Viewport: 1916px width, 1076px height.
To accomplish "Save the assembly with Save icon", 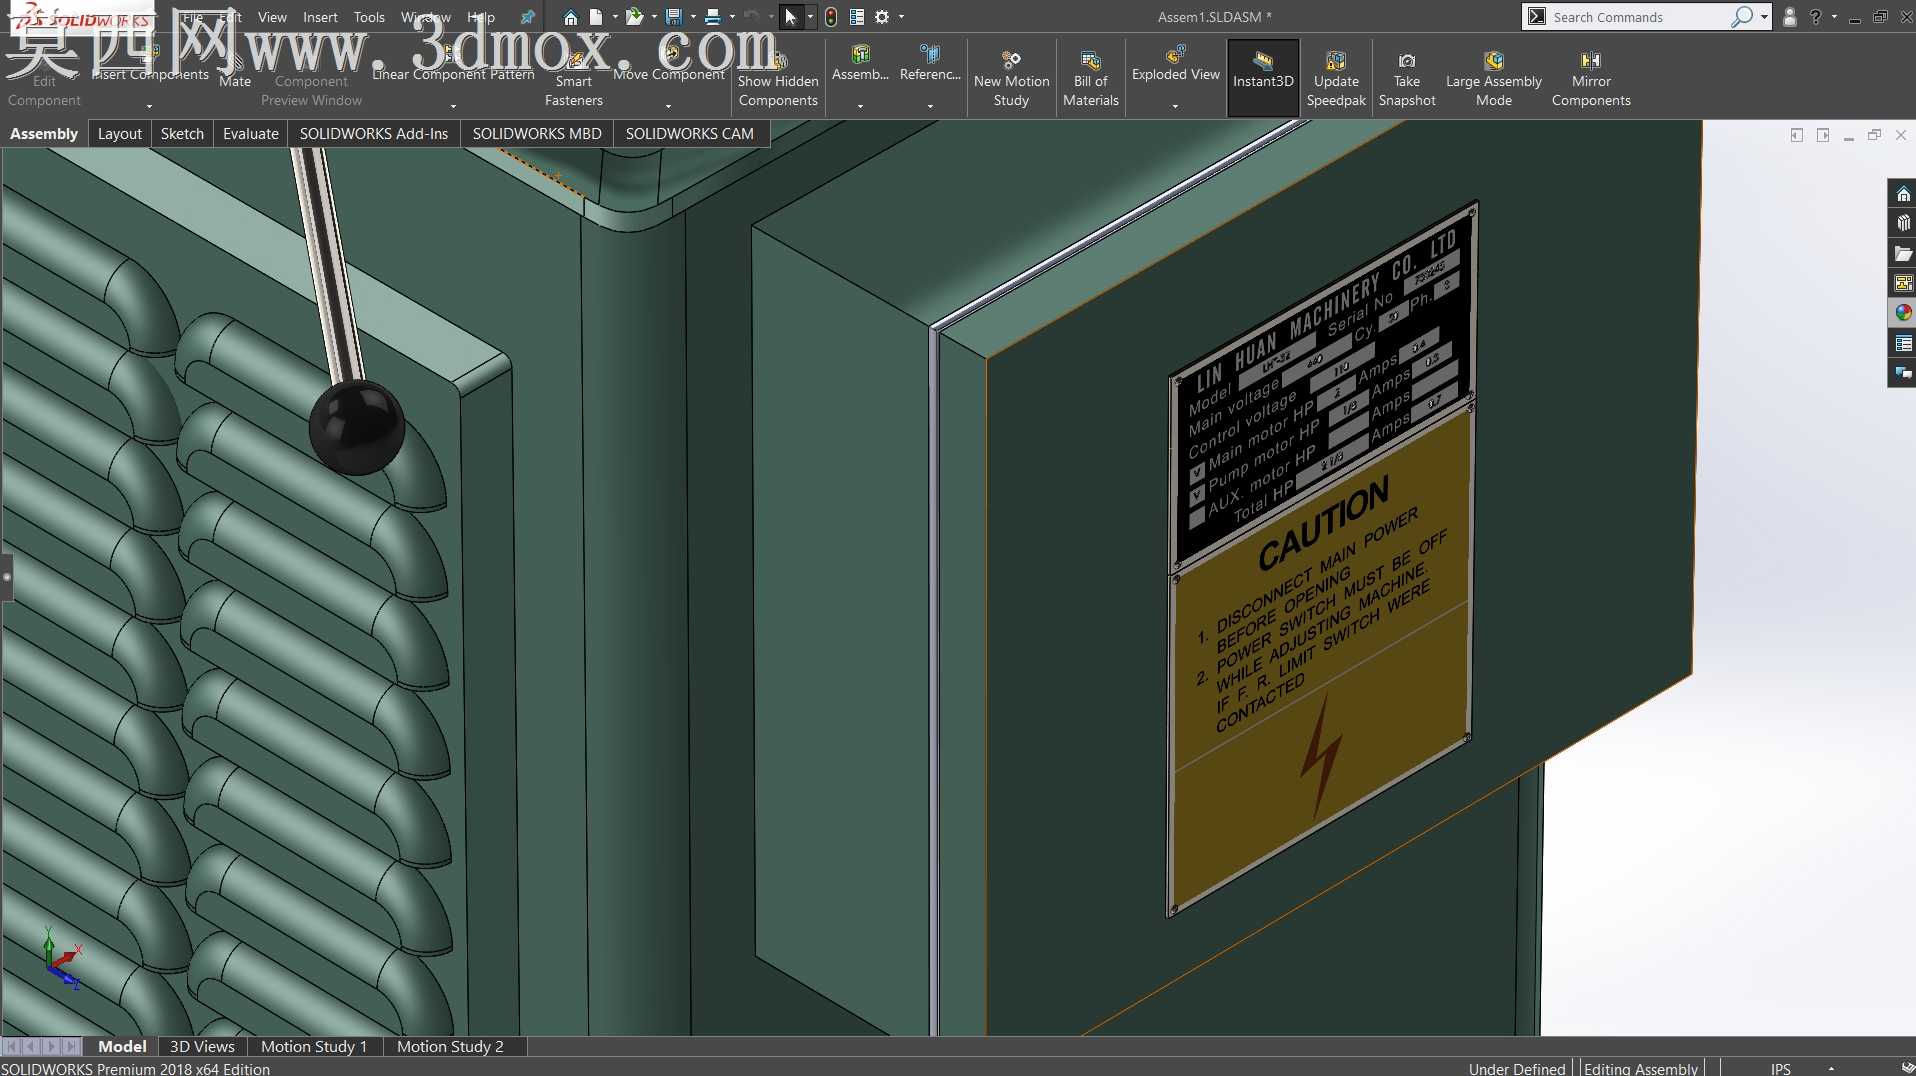I will coord(674,17).
